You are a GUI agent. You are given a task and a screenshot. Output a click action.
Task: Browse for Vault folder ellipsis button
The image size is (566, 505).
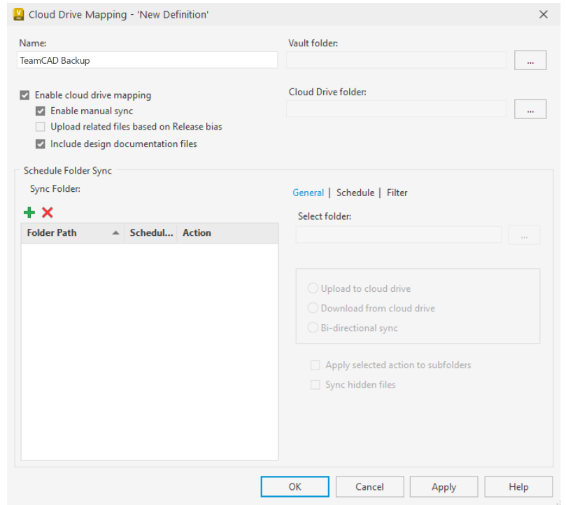pyautogui.click(x=530, y=60)
